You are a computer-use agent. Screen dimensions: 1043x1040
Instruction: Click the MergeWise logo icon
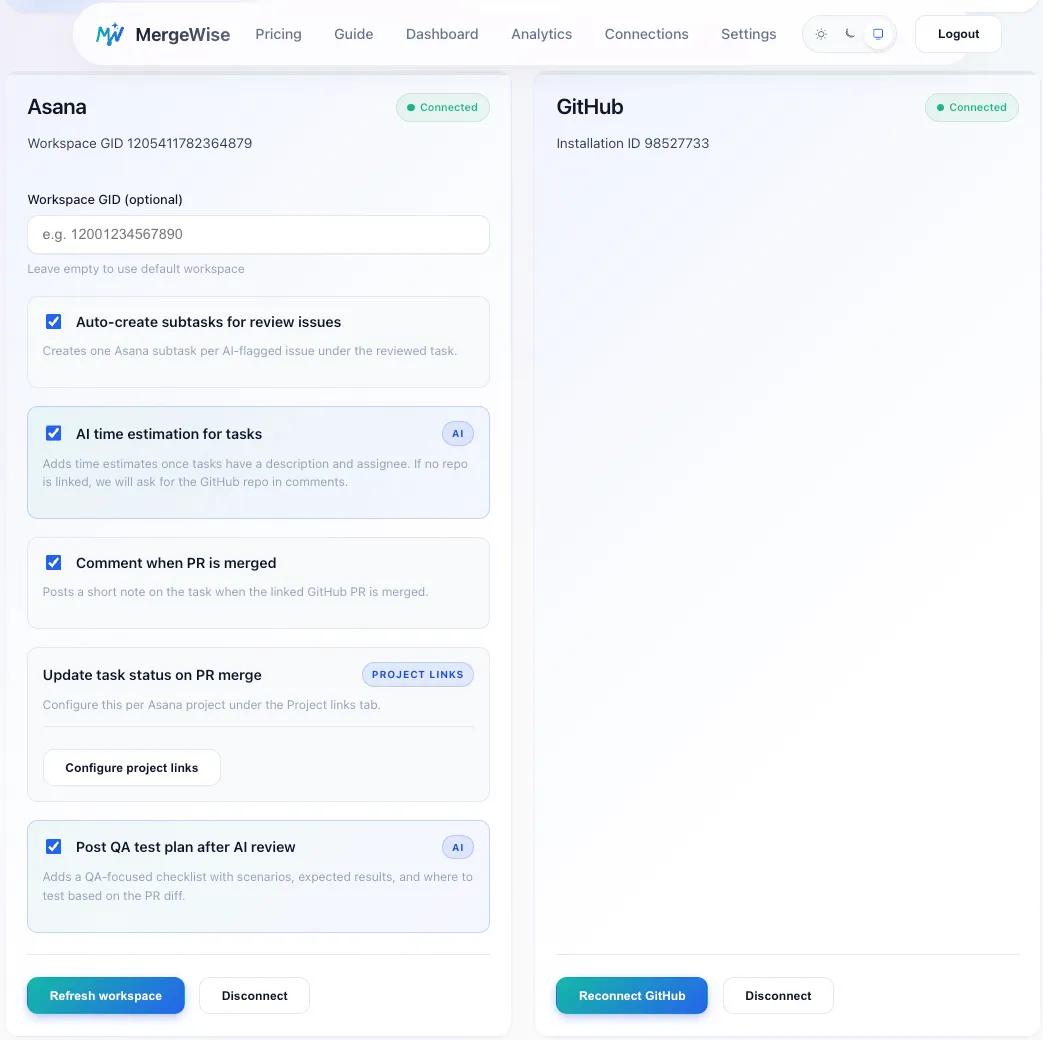(x=110, y=34)
